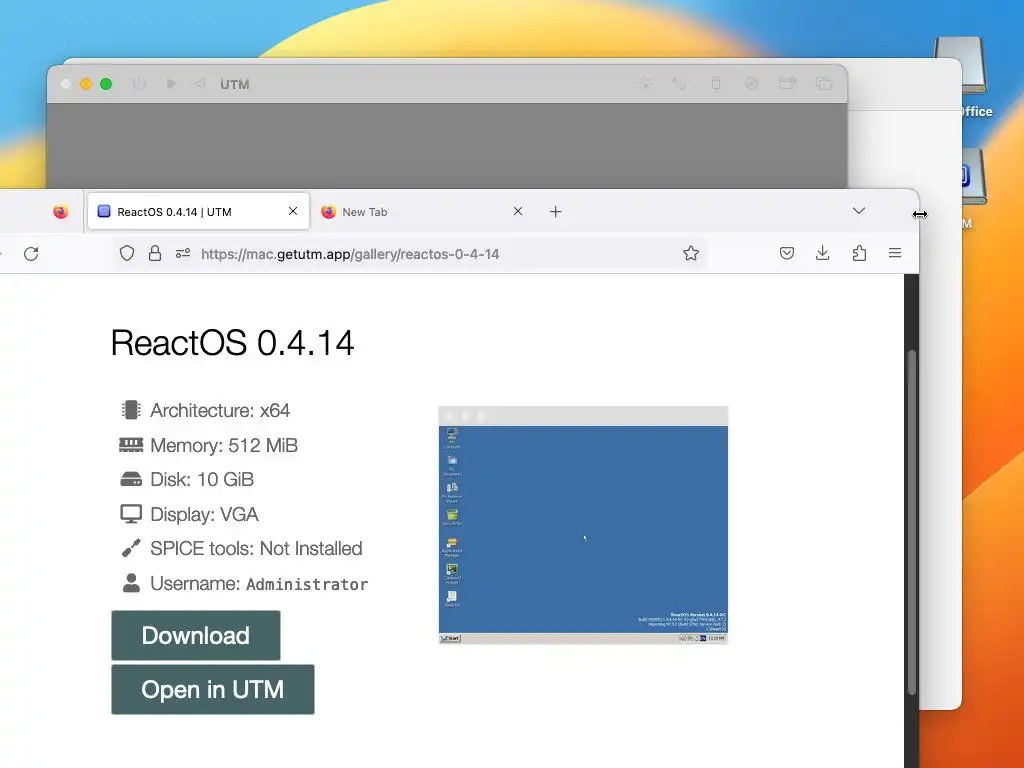The image size is (1024, 768).
Task: Click SPICE tools: Not Installed text
Action: pyautogui.click(x=256, y=549)
